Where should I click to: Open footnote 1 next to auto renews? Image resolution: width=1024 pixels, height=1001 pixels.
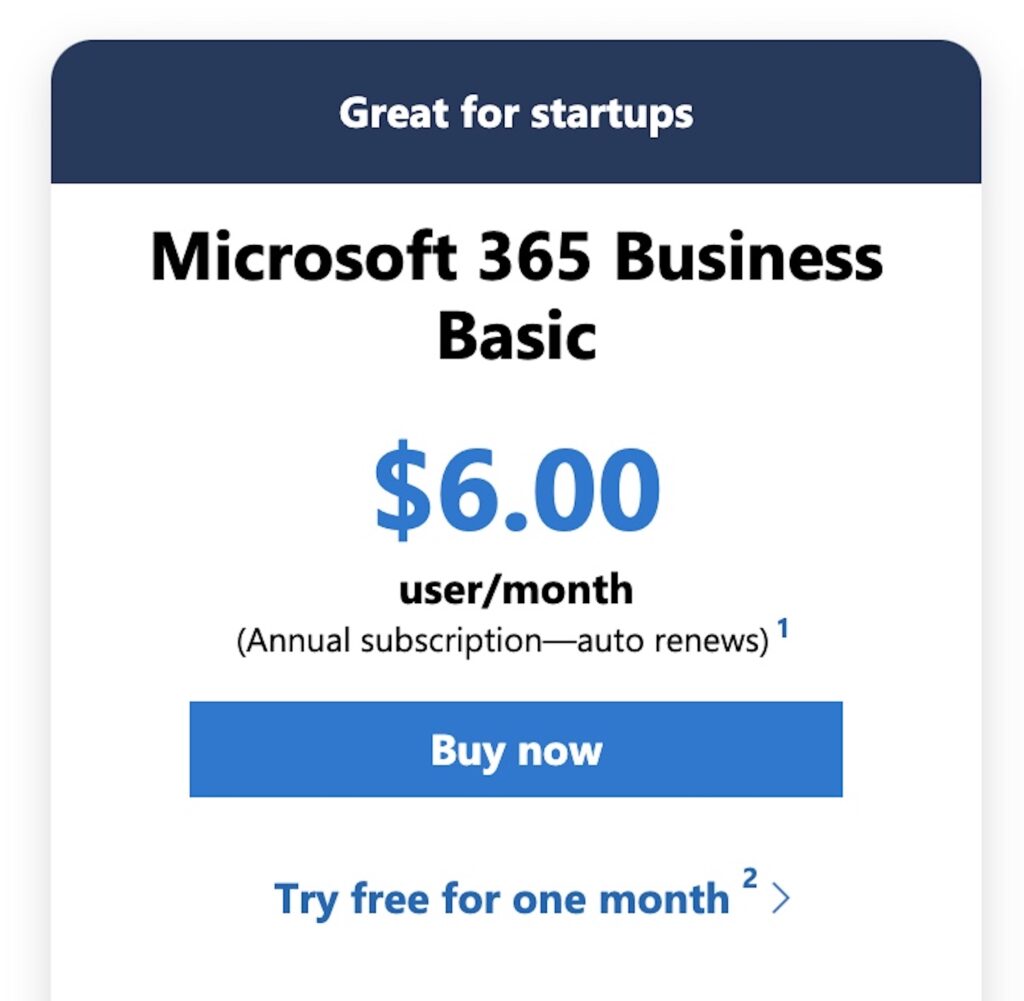[783, 628]
